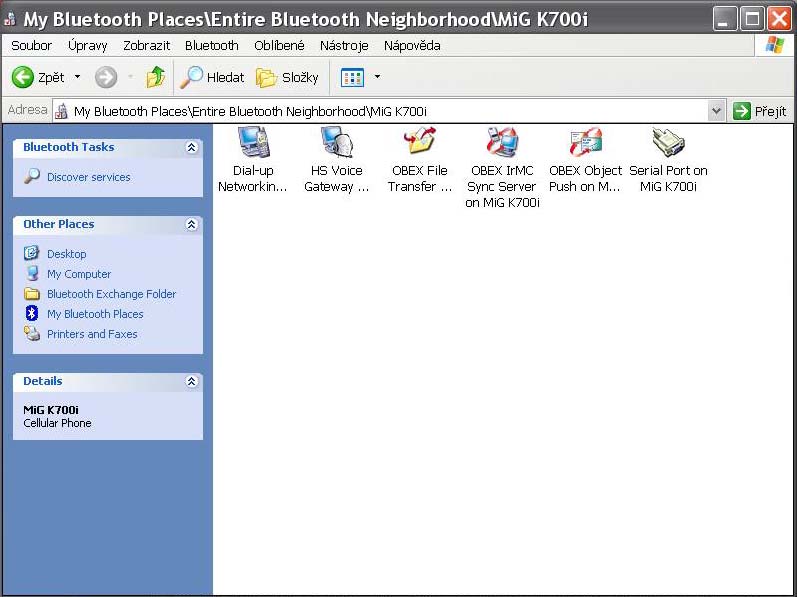Open the Nápověda menu

(x=412, y=46)
